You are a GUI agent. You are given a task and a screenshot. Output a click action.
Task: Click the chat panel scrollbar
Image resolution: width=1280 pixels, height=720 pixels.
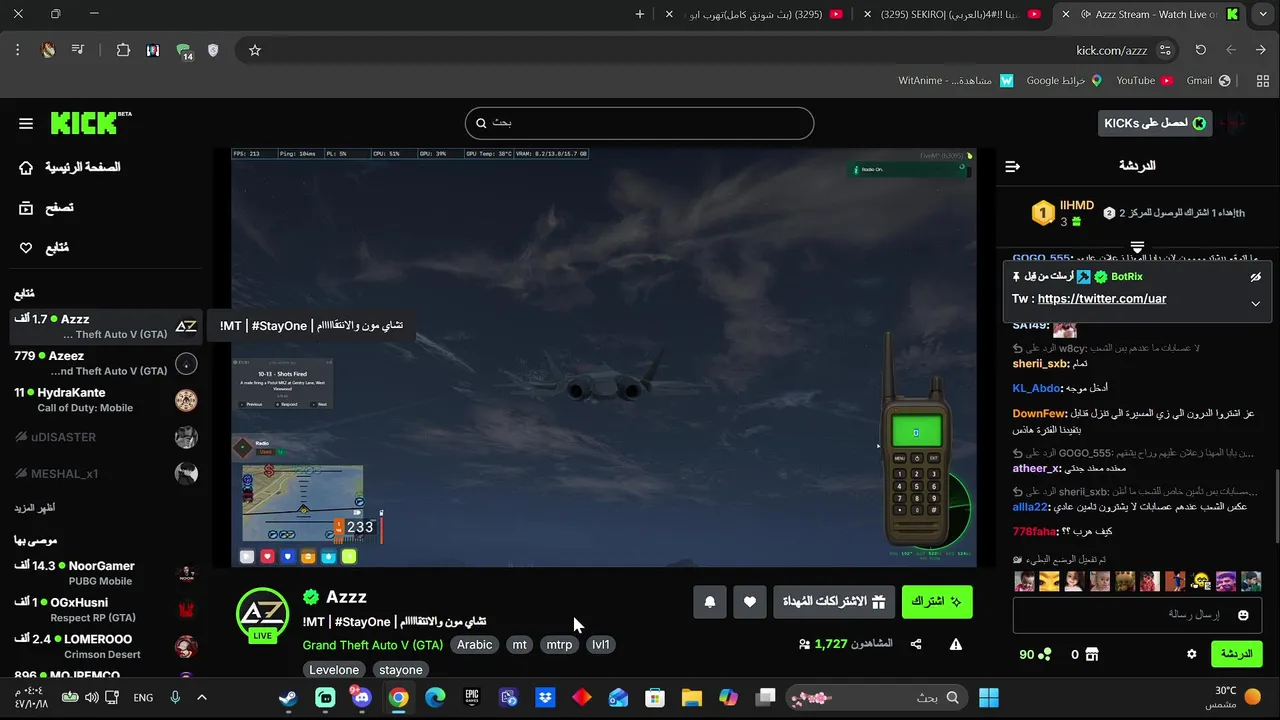click(1275, 508)
